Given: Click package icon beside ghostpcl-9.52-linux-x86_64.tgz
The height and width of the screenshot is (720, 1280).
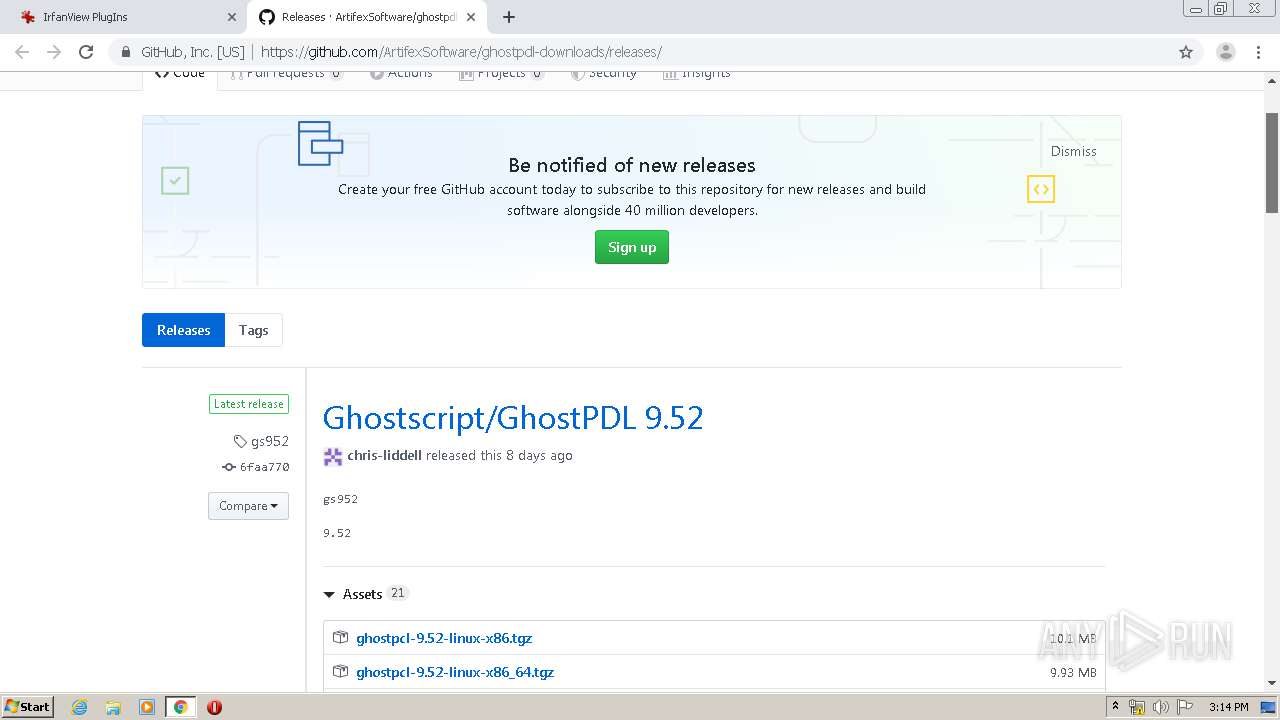Looking at the screenshot, I should click(x=340, y=672).
